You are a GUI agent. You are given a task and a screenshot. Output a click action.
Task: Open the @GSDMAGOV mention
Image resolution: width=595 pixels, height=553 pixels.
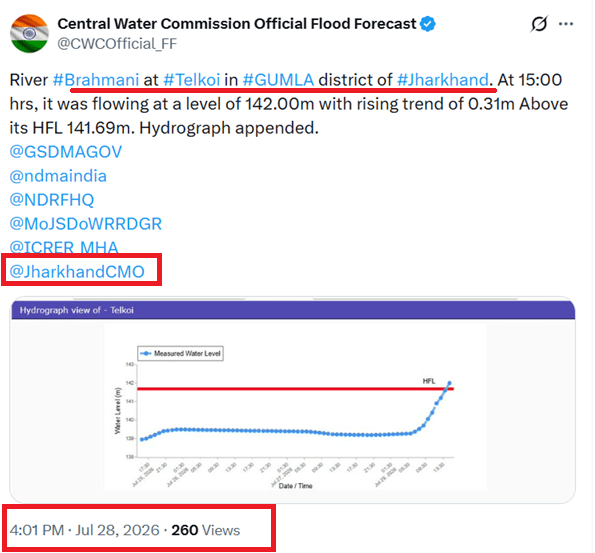coord(66,152)
